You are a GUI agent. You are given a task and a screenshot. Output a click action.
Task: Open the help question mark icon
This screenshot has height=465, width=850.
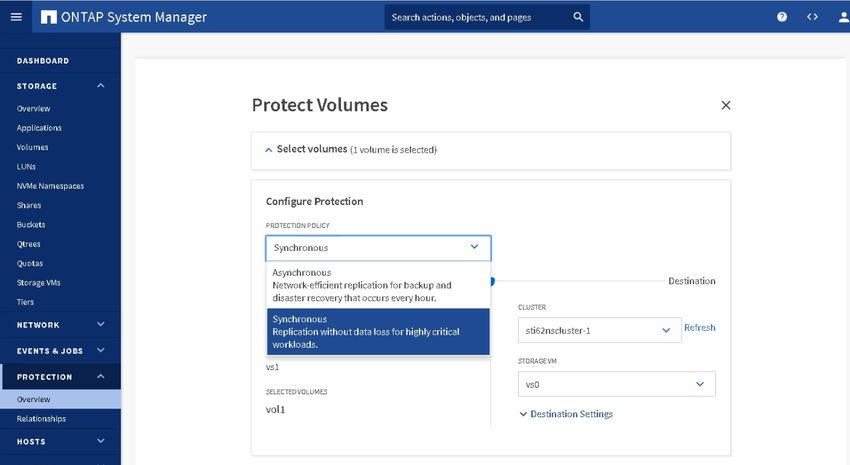(782, 17)
